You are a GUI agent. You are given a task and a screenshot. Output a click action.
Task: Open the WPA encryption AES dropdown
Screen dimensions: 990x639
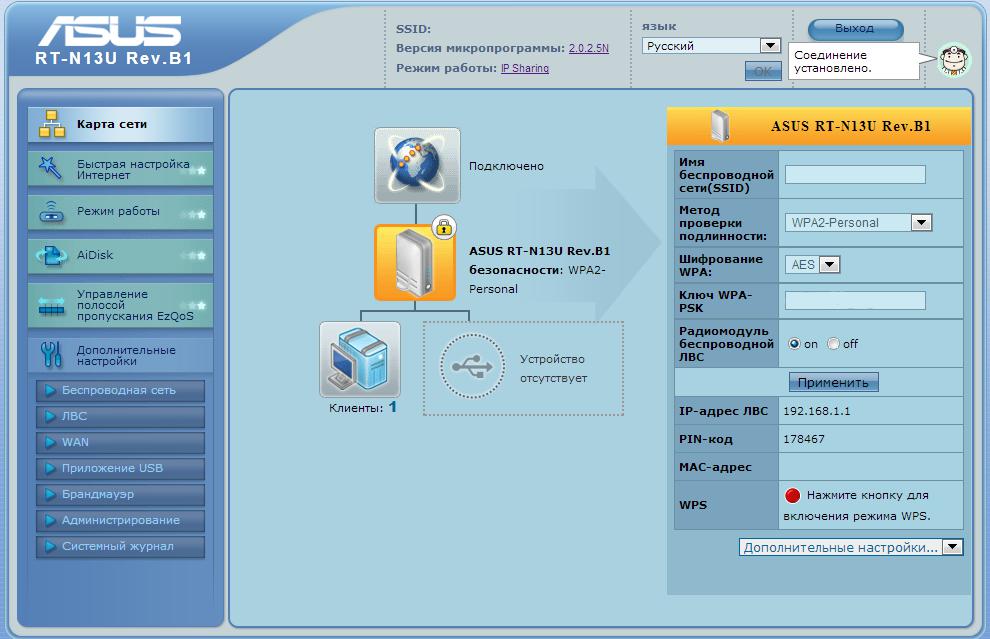coord(829,265)
